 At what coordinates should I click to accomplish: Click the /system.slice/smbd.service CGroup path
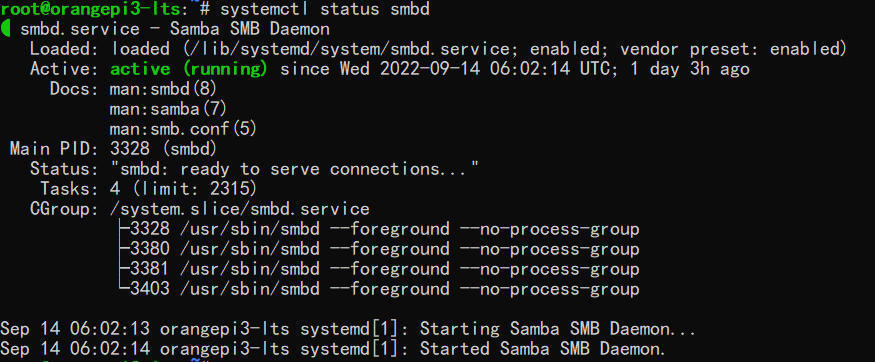point(239,209)
